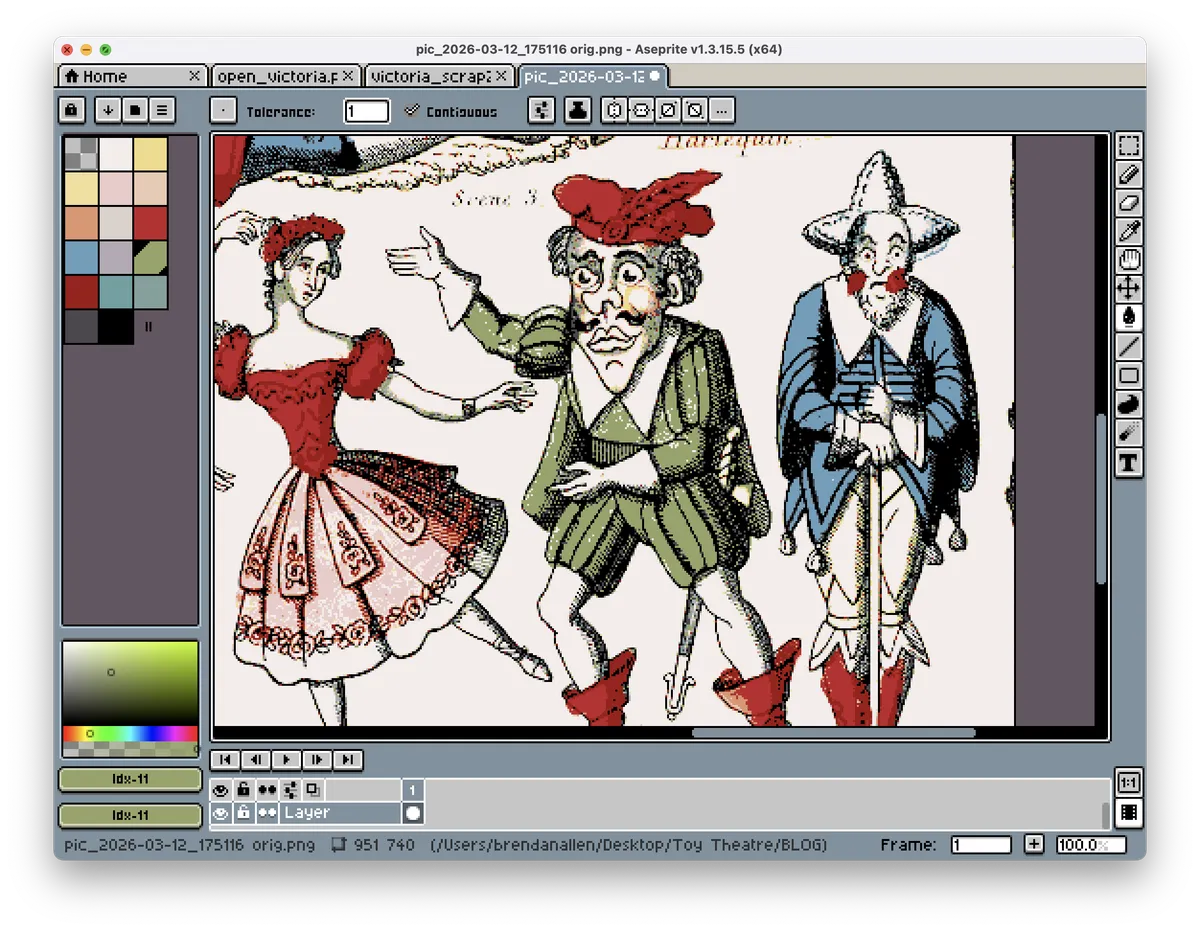Select the Rectangular Marquee tool
This screenshot has width=1200, height=931.
[x=1129, y=146]
